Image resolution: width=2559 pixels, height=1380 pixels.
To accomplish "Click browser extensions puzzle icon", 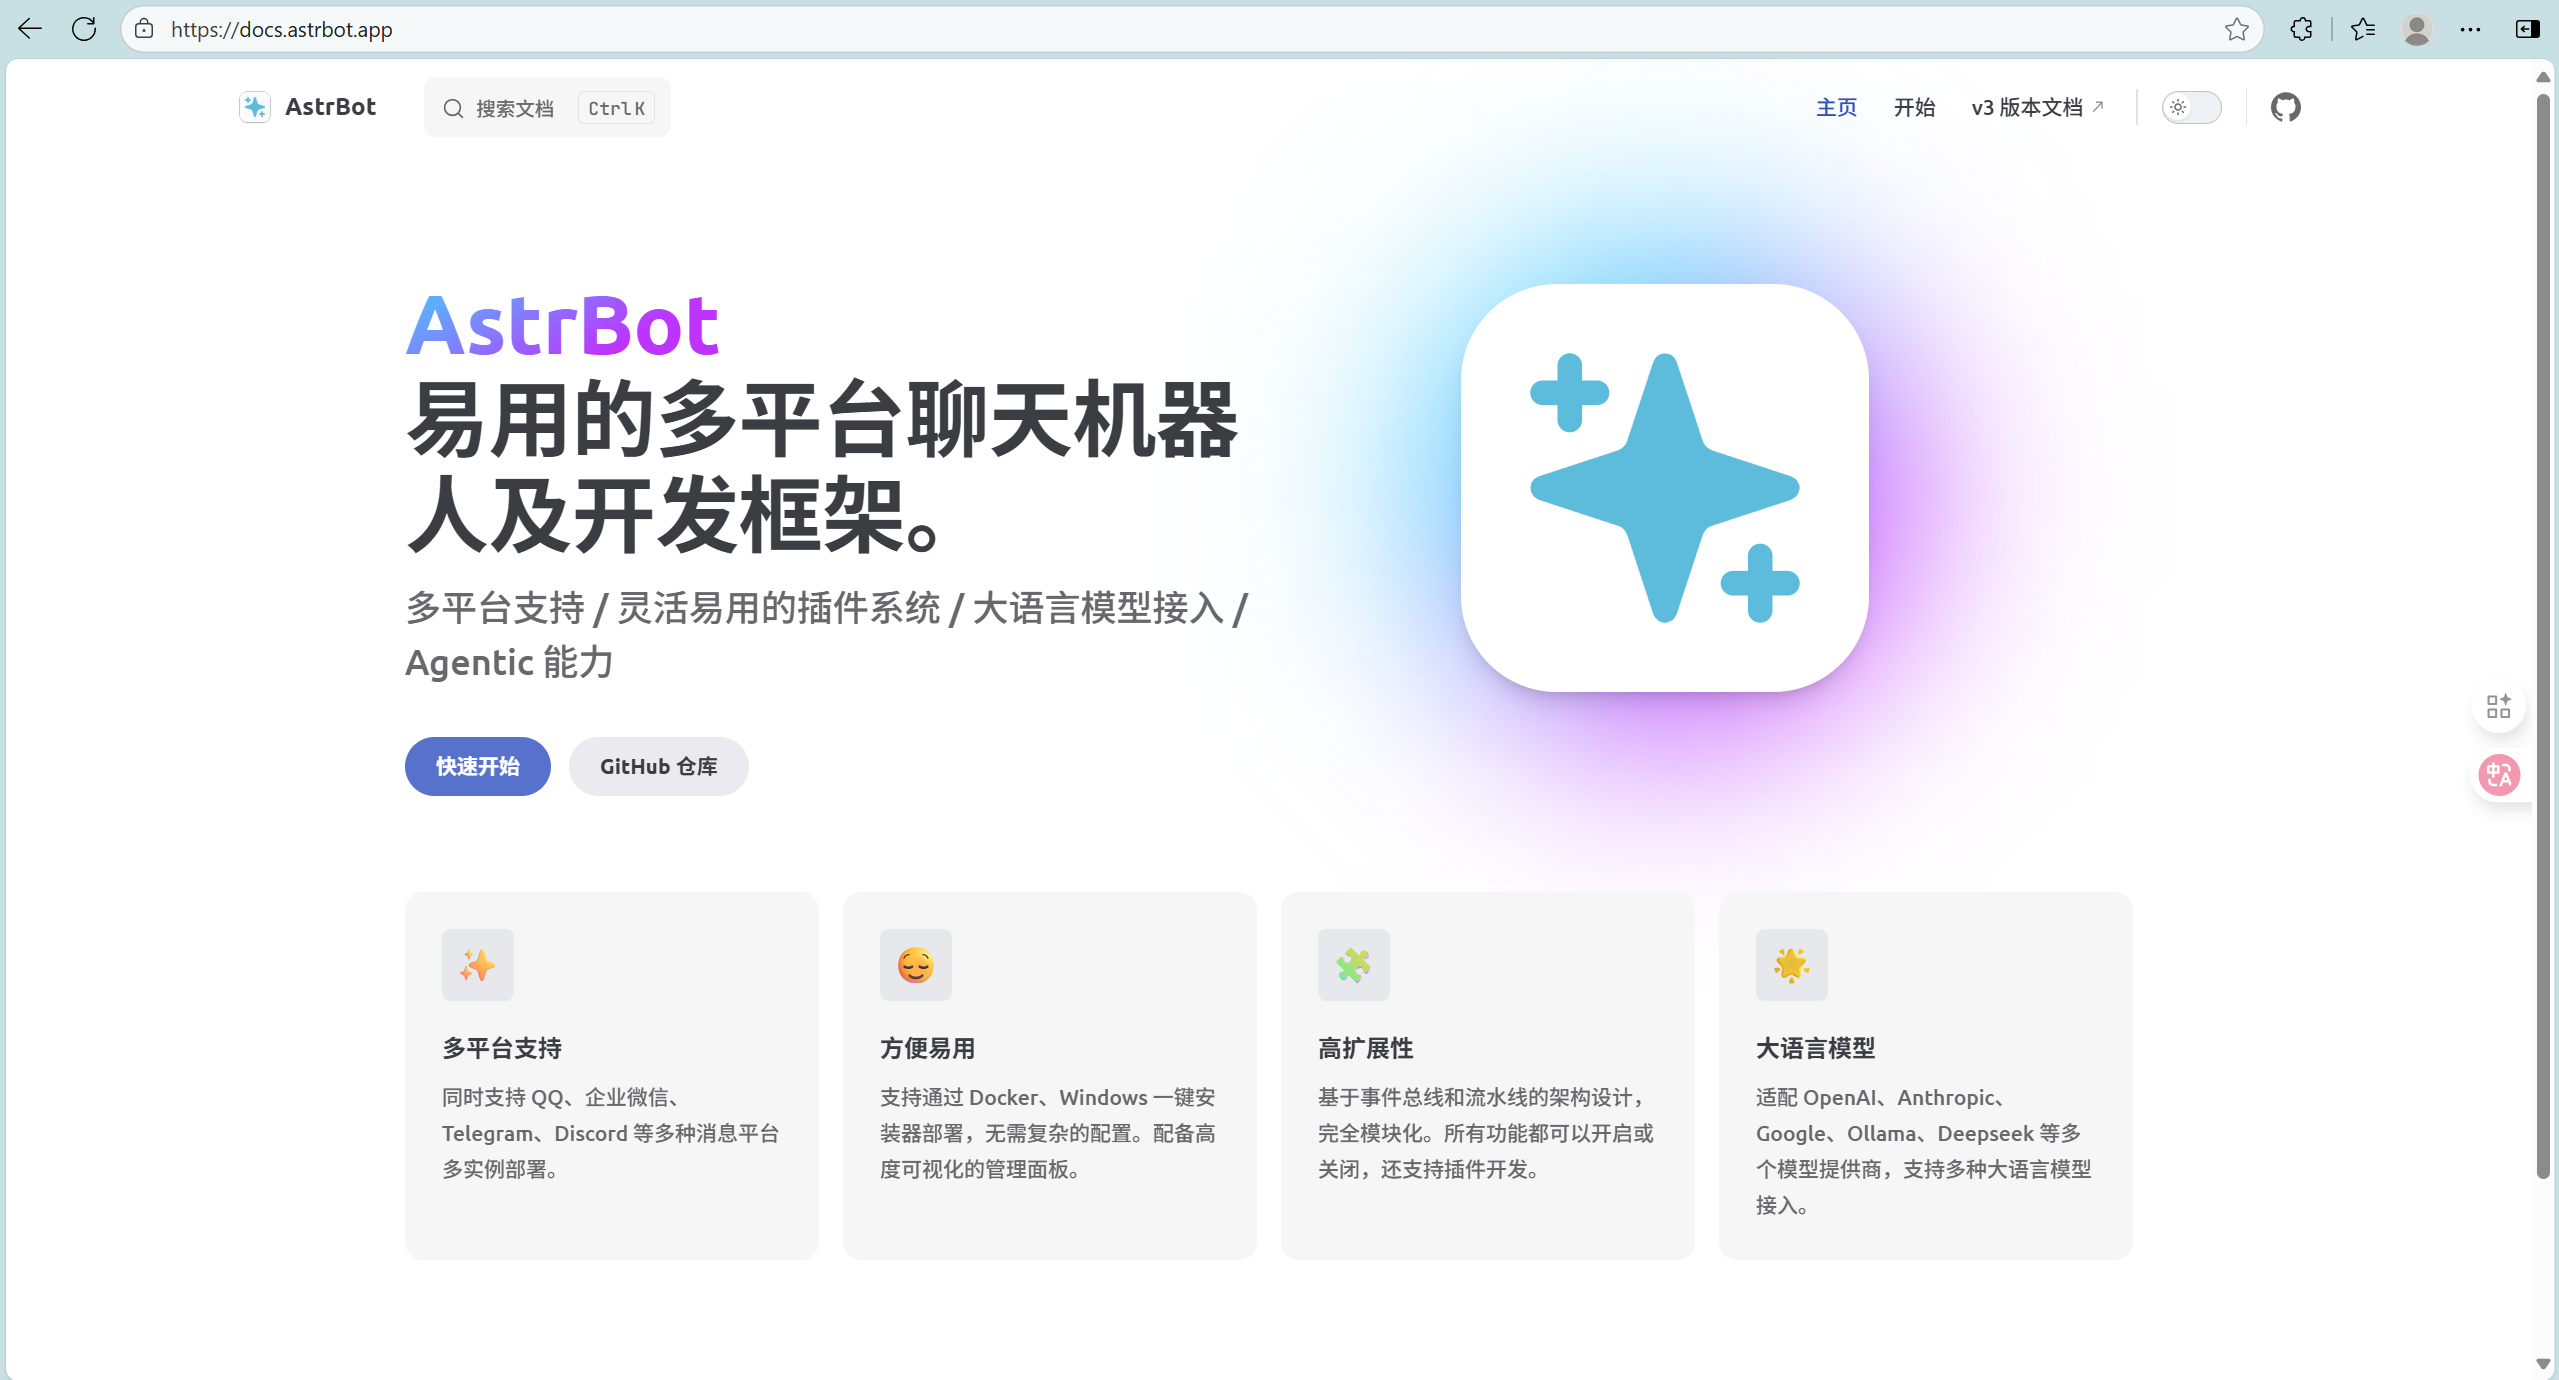I will tap(2301, 29).
